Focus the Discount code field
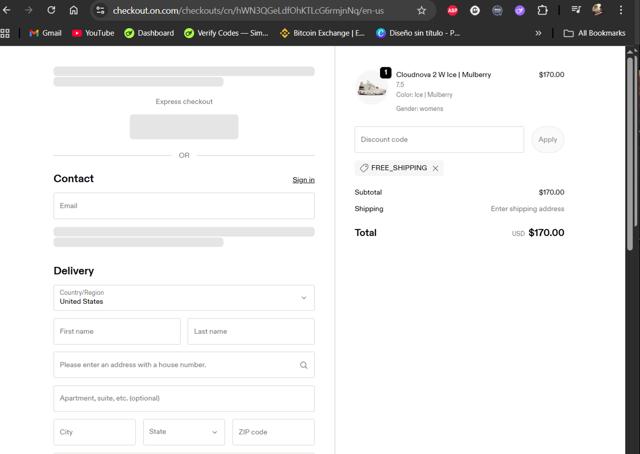This screenshot has width=640, height=454. click(439, 140)
